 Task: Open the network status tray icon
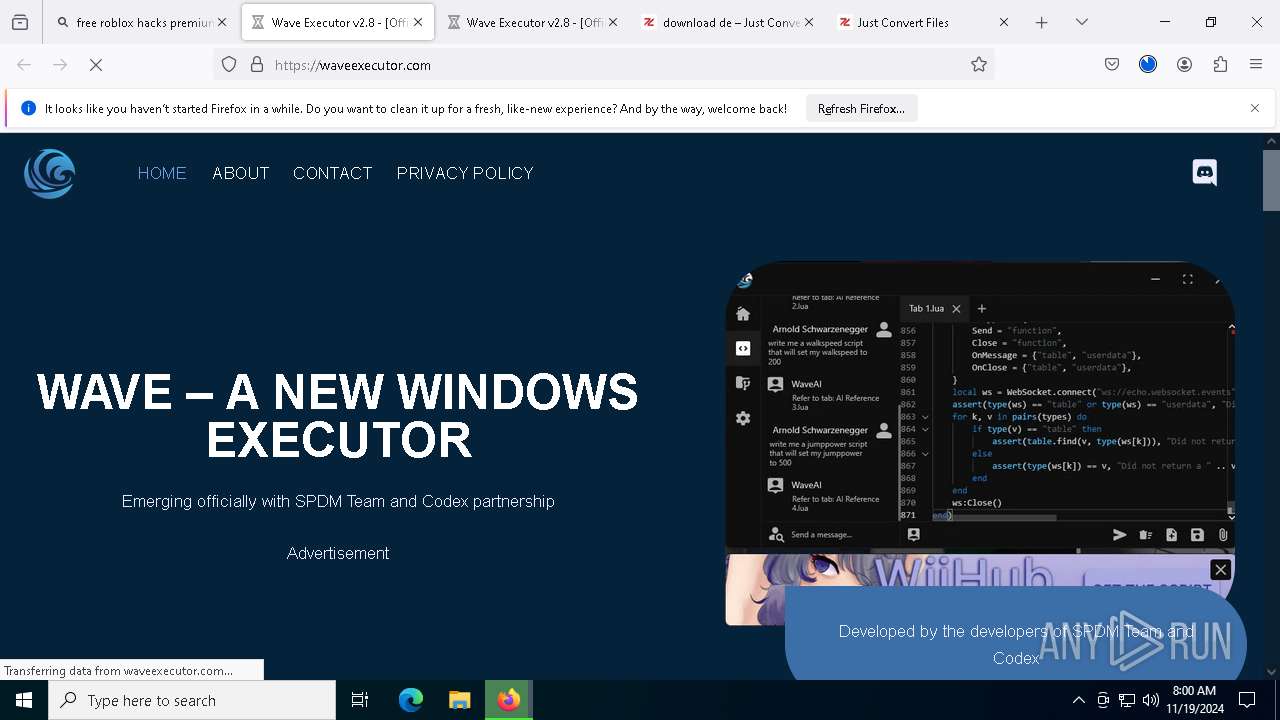click(x=1127, y=700)
